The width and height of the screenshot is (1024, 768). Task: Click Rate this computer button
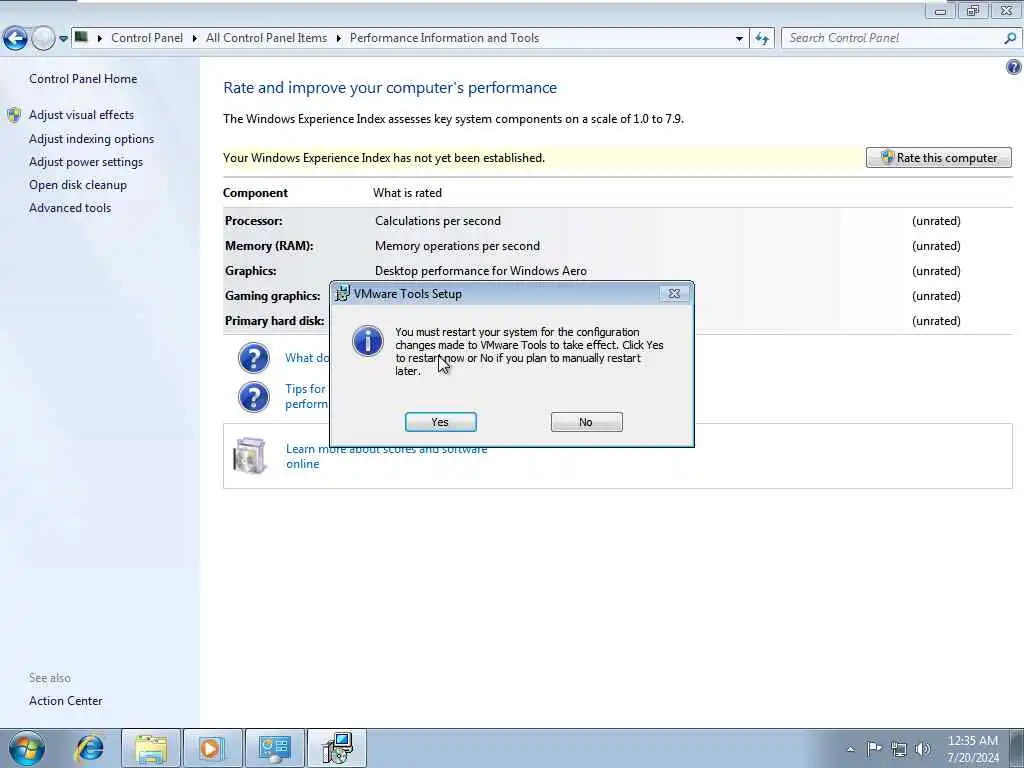[938, 157]
